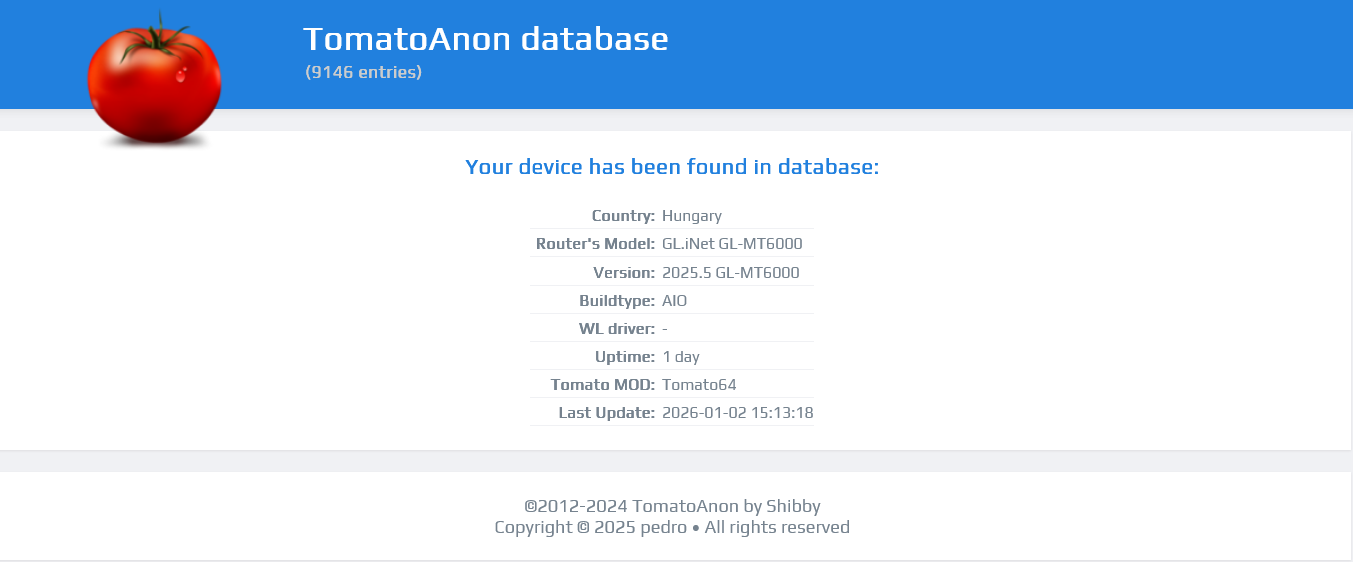Click the GL.iNet GL-MT6000 model value
This screenshot has width=1353, height=562.
tap(732, 244)
